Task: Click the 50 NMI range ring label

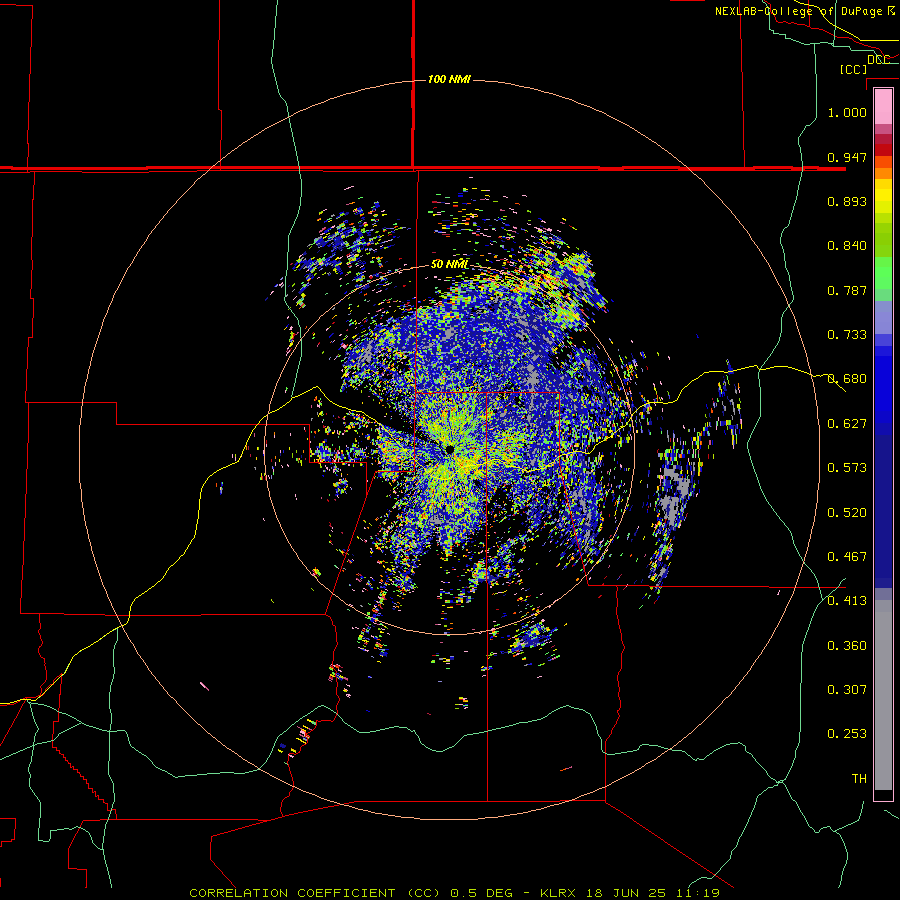Action: pos(449,264)
